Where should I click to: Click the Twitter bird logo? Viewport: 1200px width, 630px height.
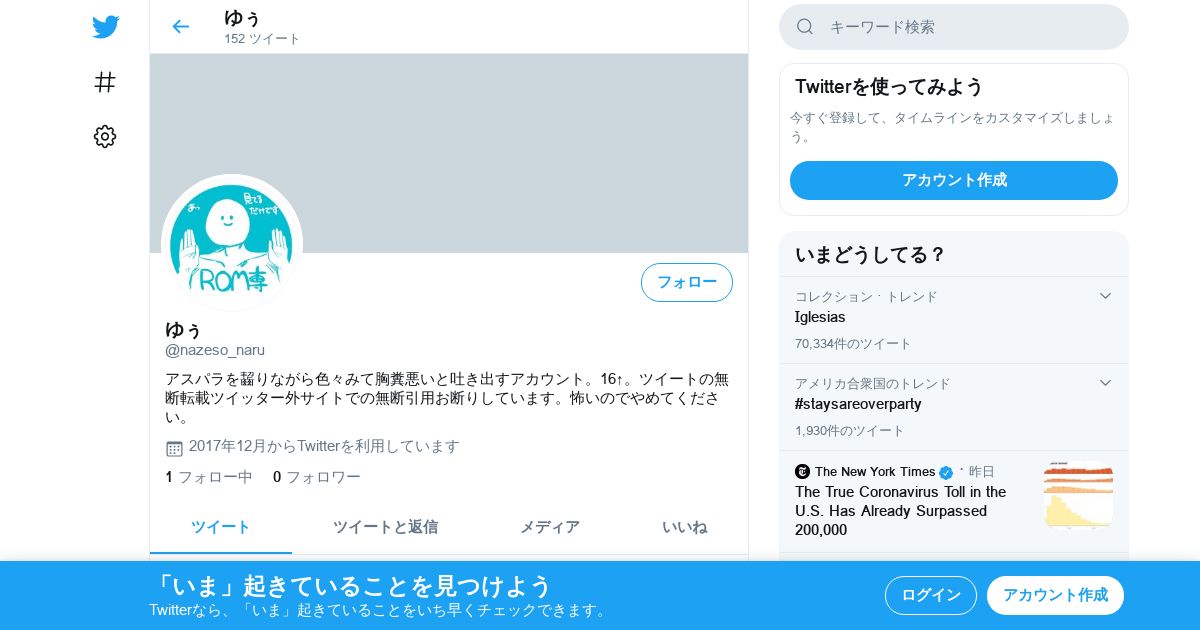pyautogui.click(x=105, y=27)
